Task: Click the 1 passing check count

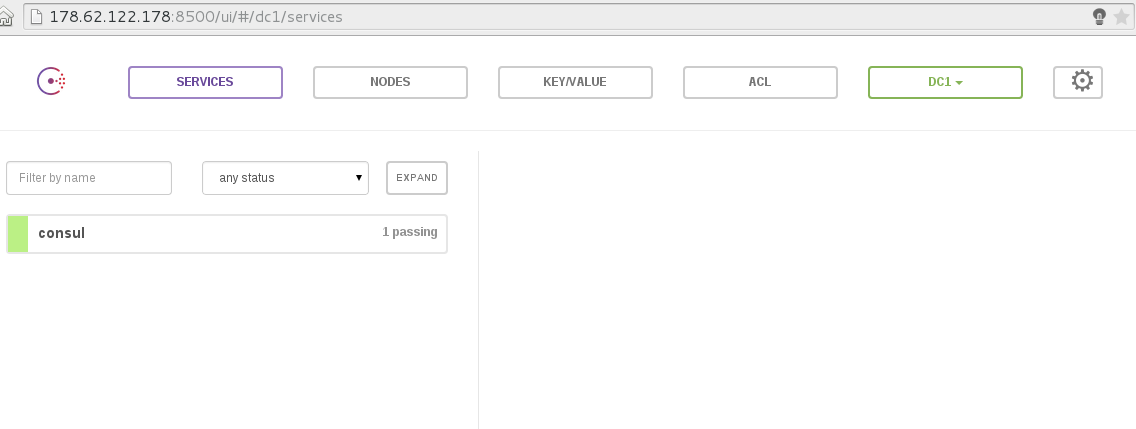Action: coord(409,232)
